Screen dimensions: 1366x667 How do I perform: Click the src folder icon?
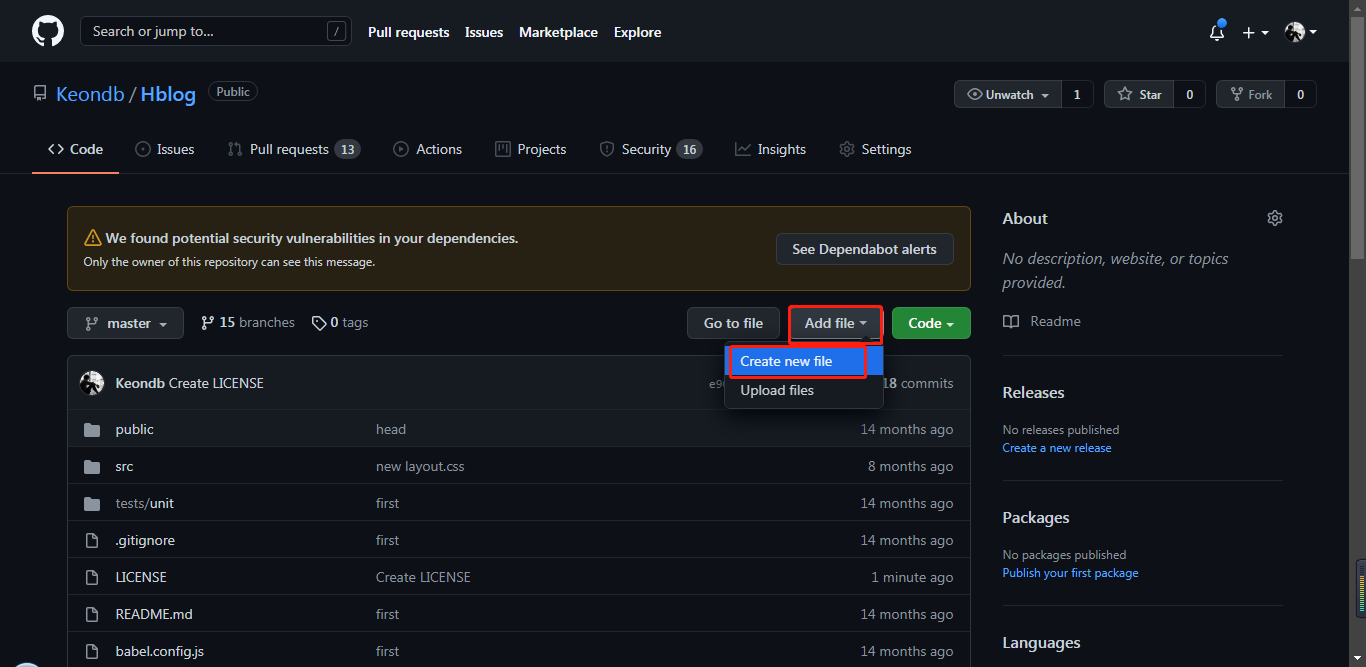point(92,466)
